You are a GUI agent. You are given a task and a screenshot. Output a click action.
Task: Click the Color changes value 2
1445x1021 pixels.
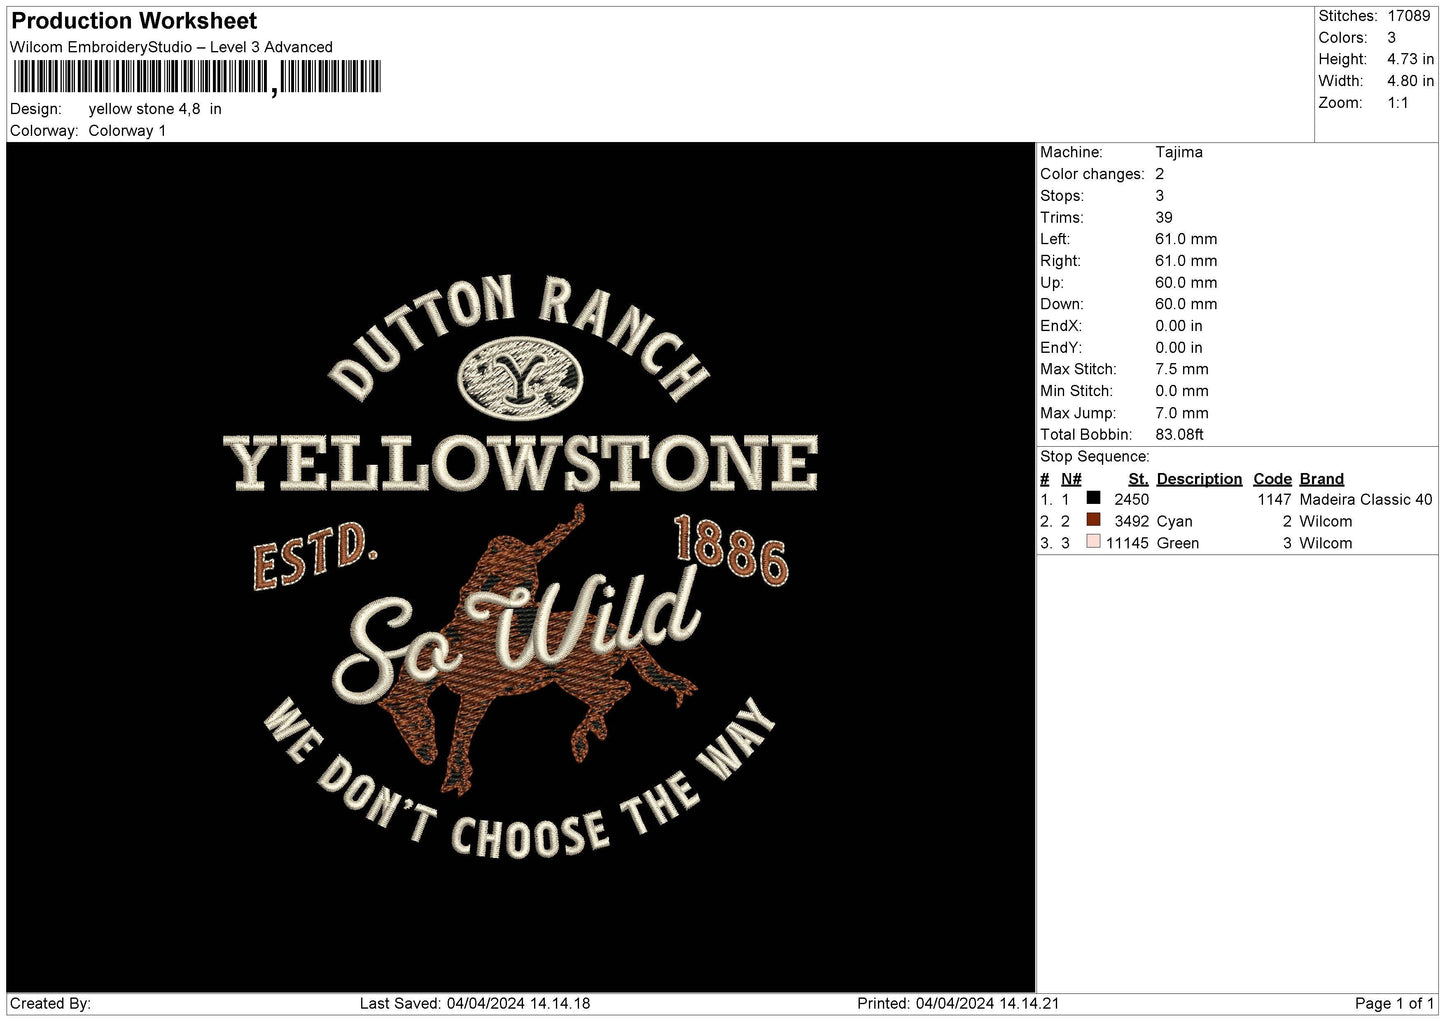1160,174
